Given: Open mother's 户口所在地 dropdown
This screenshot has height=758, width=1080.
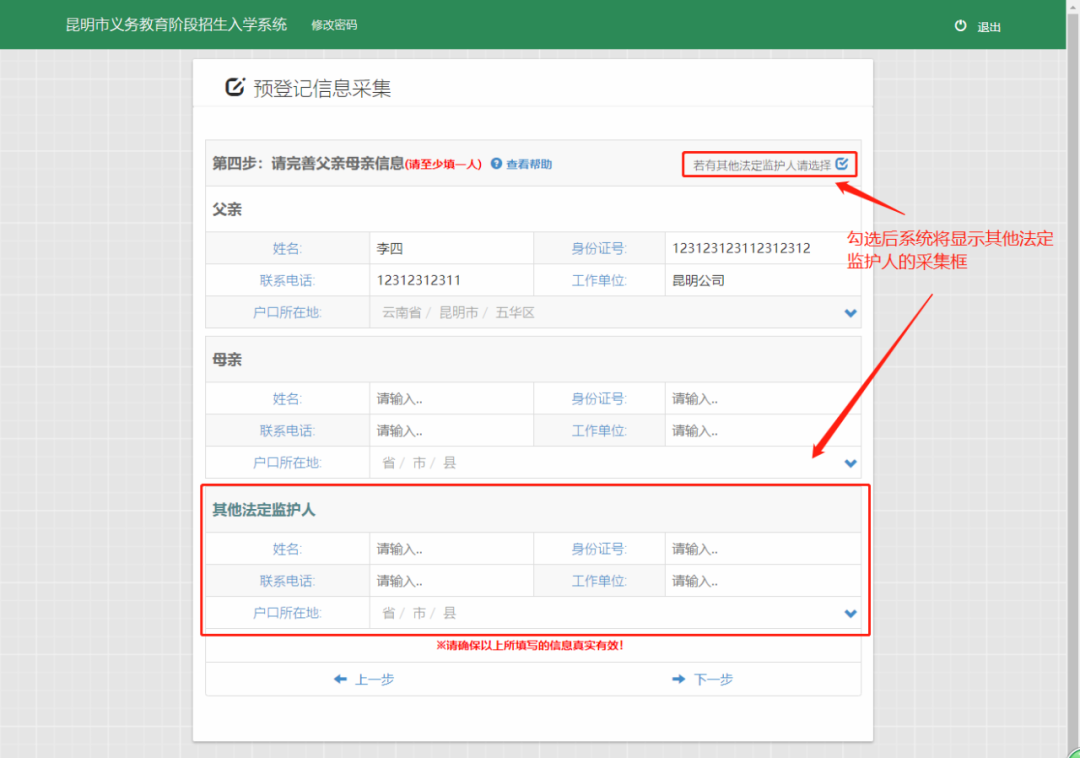Looking at the screenshot, I should (x=851, y=463).
